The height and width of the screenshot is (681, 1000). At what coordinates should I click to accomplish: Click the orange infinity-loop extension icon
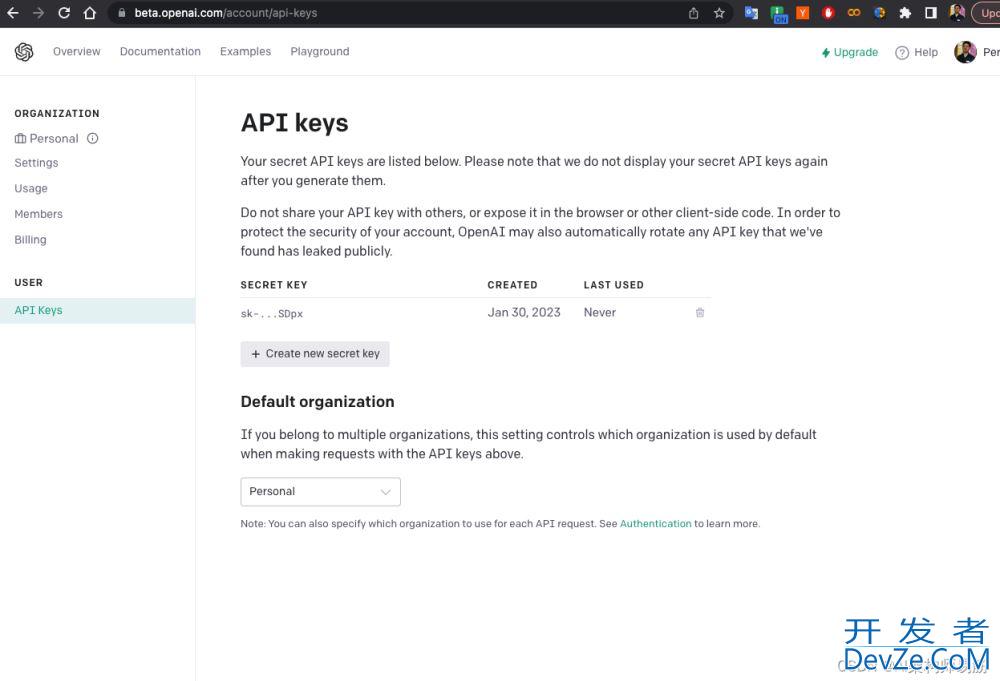[x=853, y=12]
